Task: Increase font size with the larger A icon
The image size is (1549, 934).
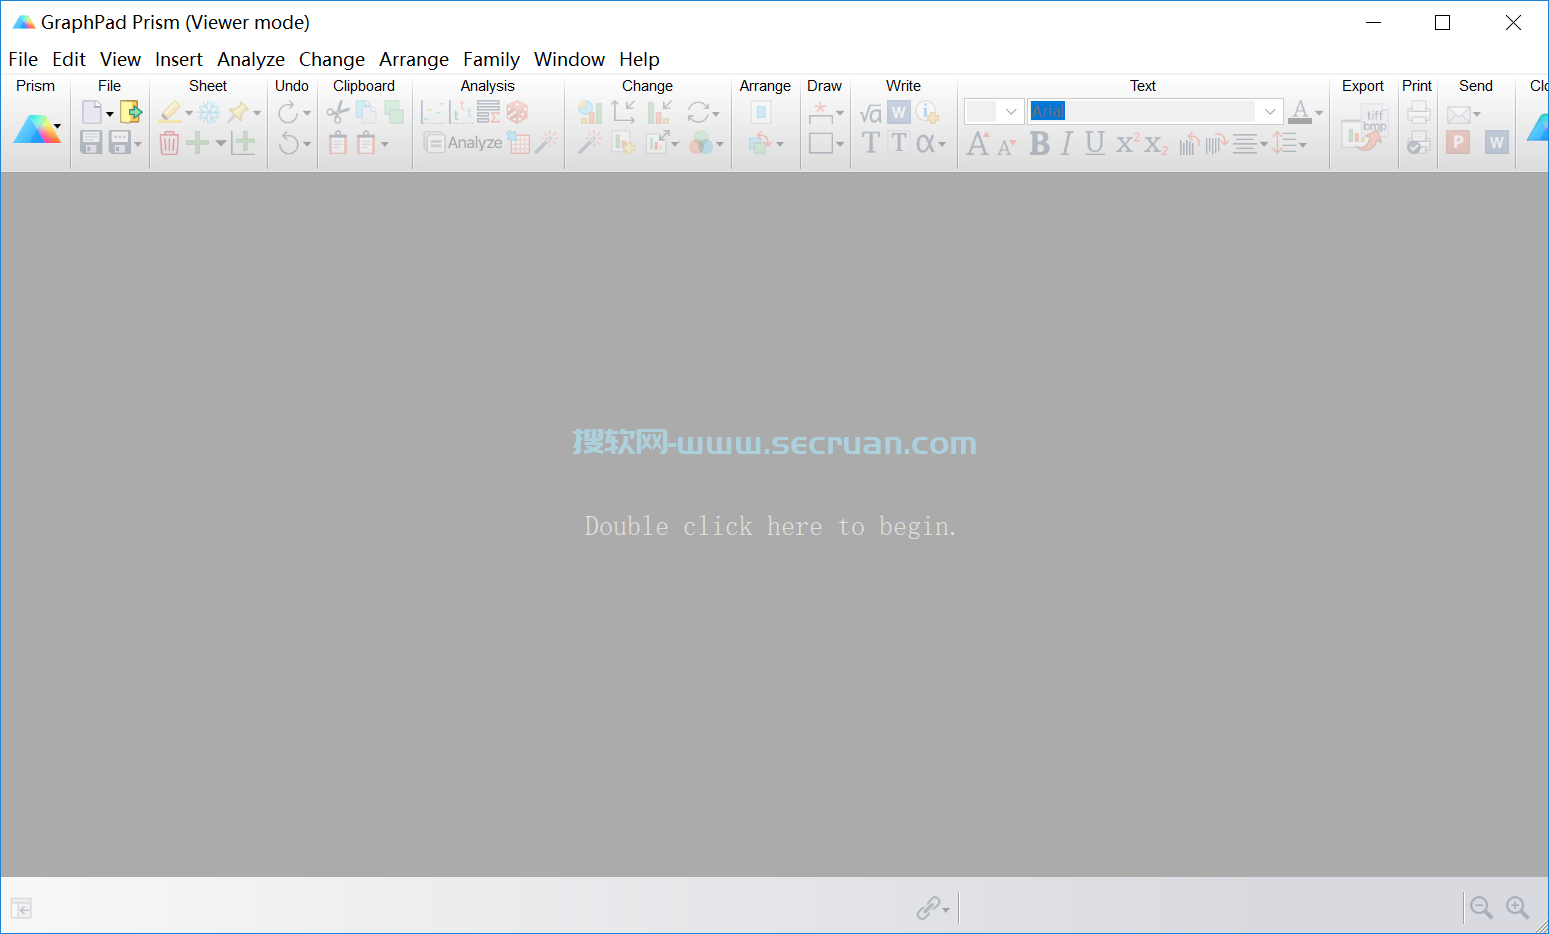Action: 978,144
